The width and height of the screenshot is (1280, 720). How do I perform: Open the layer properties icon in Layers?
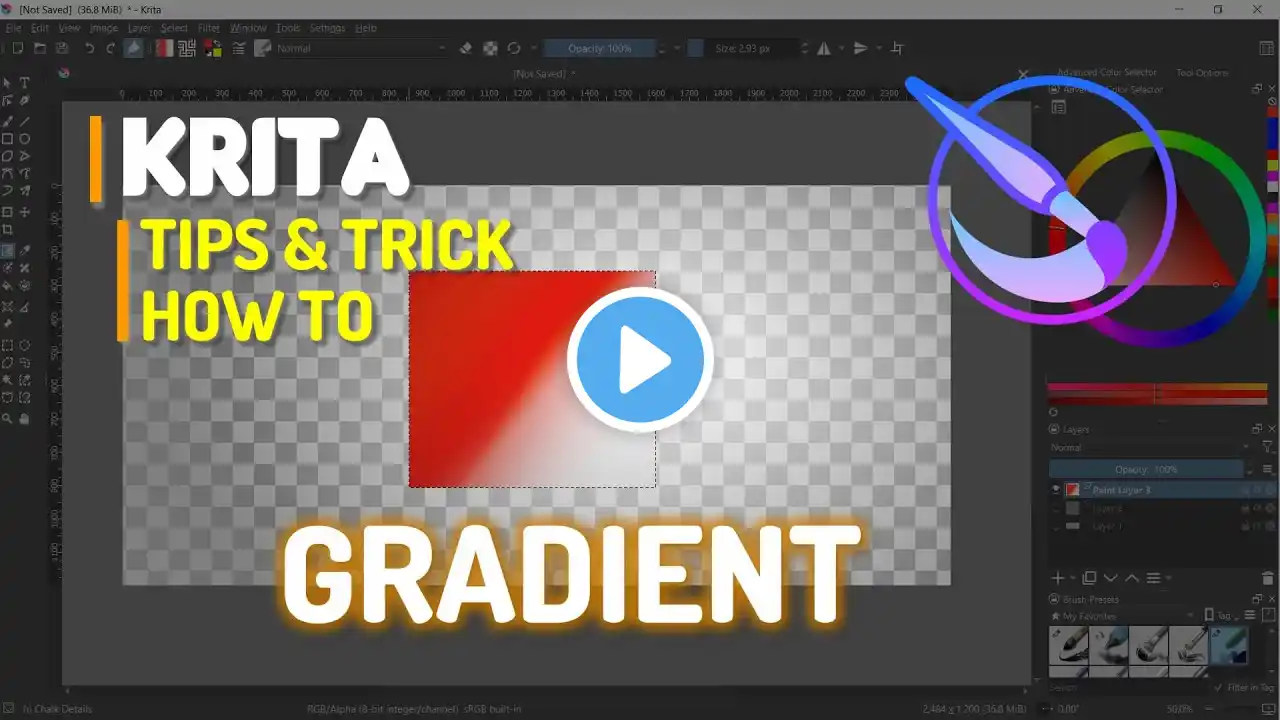[1153, 578]
